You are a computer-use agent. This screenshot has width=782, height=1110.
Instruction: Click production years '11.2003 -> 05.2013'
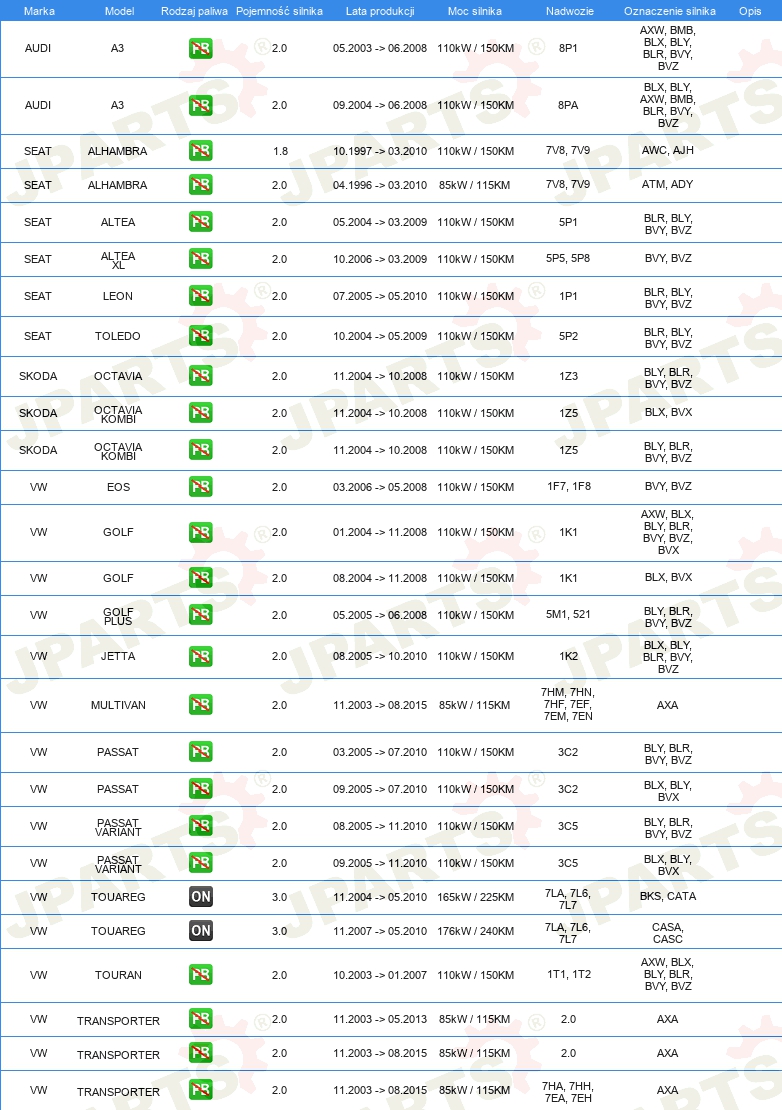380,1019
